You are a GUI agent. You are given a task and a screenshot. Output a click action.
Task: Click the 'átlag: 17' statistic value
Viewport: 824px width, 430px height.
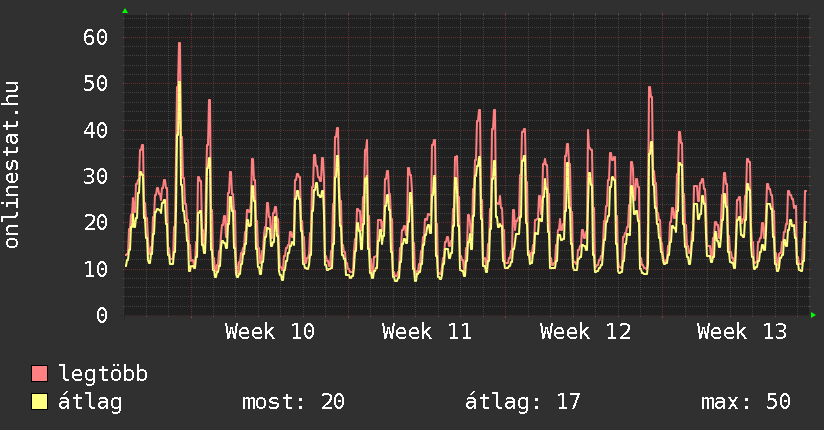click(522, 402)
